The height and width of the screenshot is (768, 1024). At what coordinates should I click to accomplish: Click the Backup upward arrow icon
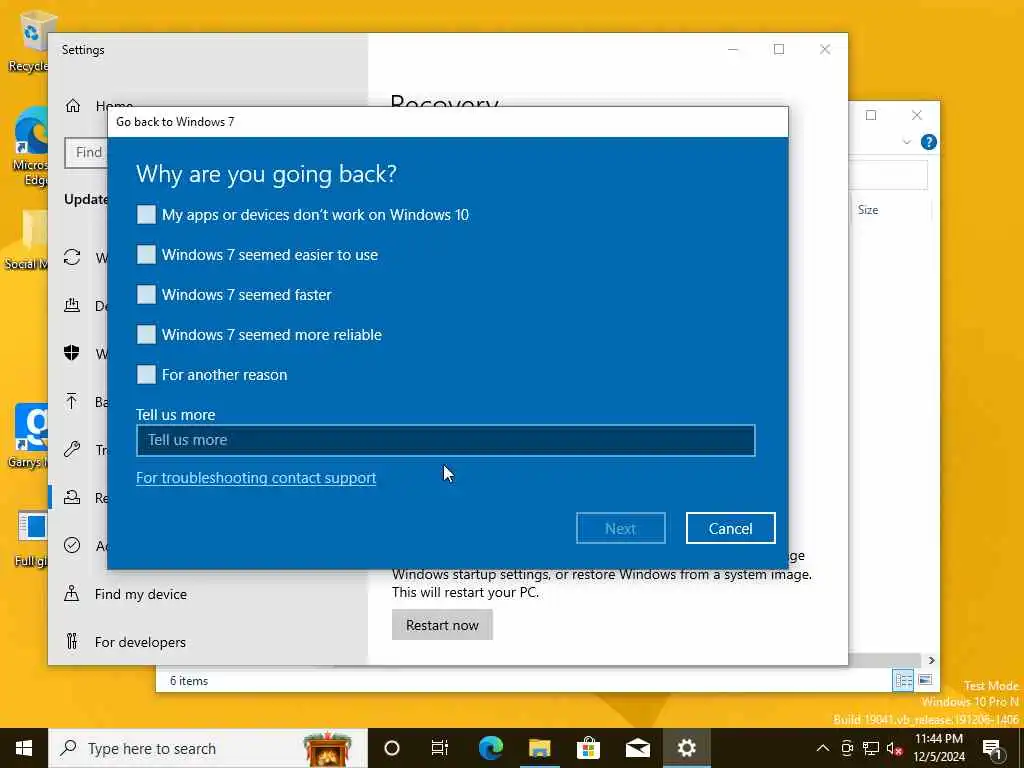click(72, 401)
